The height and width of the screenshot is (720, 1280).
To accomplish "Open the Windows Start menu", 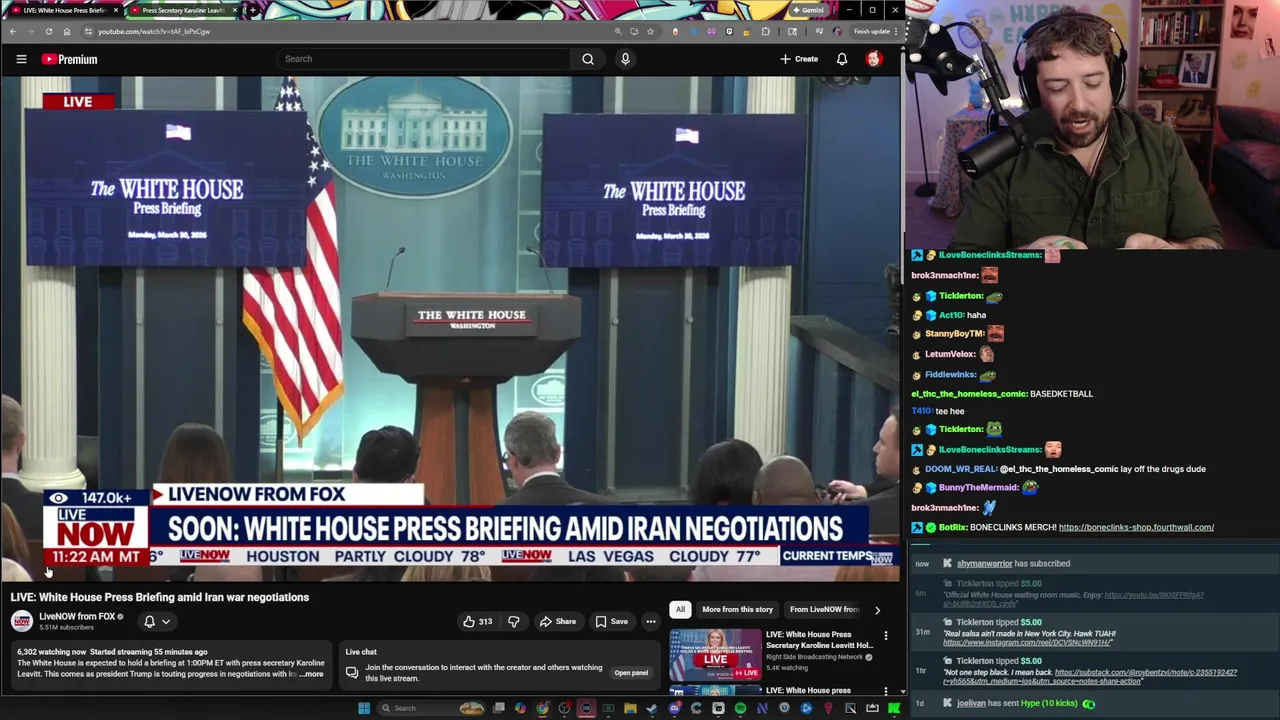I will tap(364, 708).
